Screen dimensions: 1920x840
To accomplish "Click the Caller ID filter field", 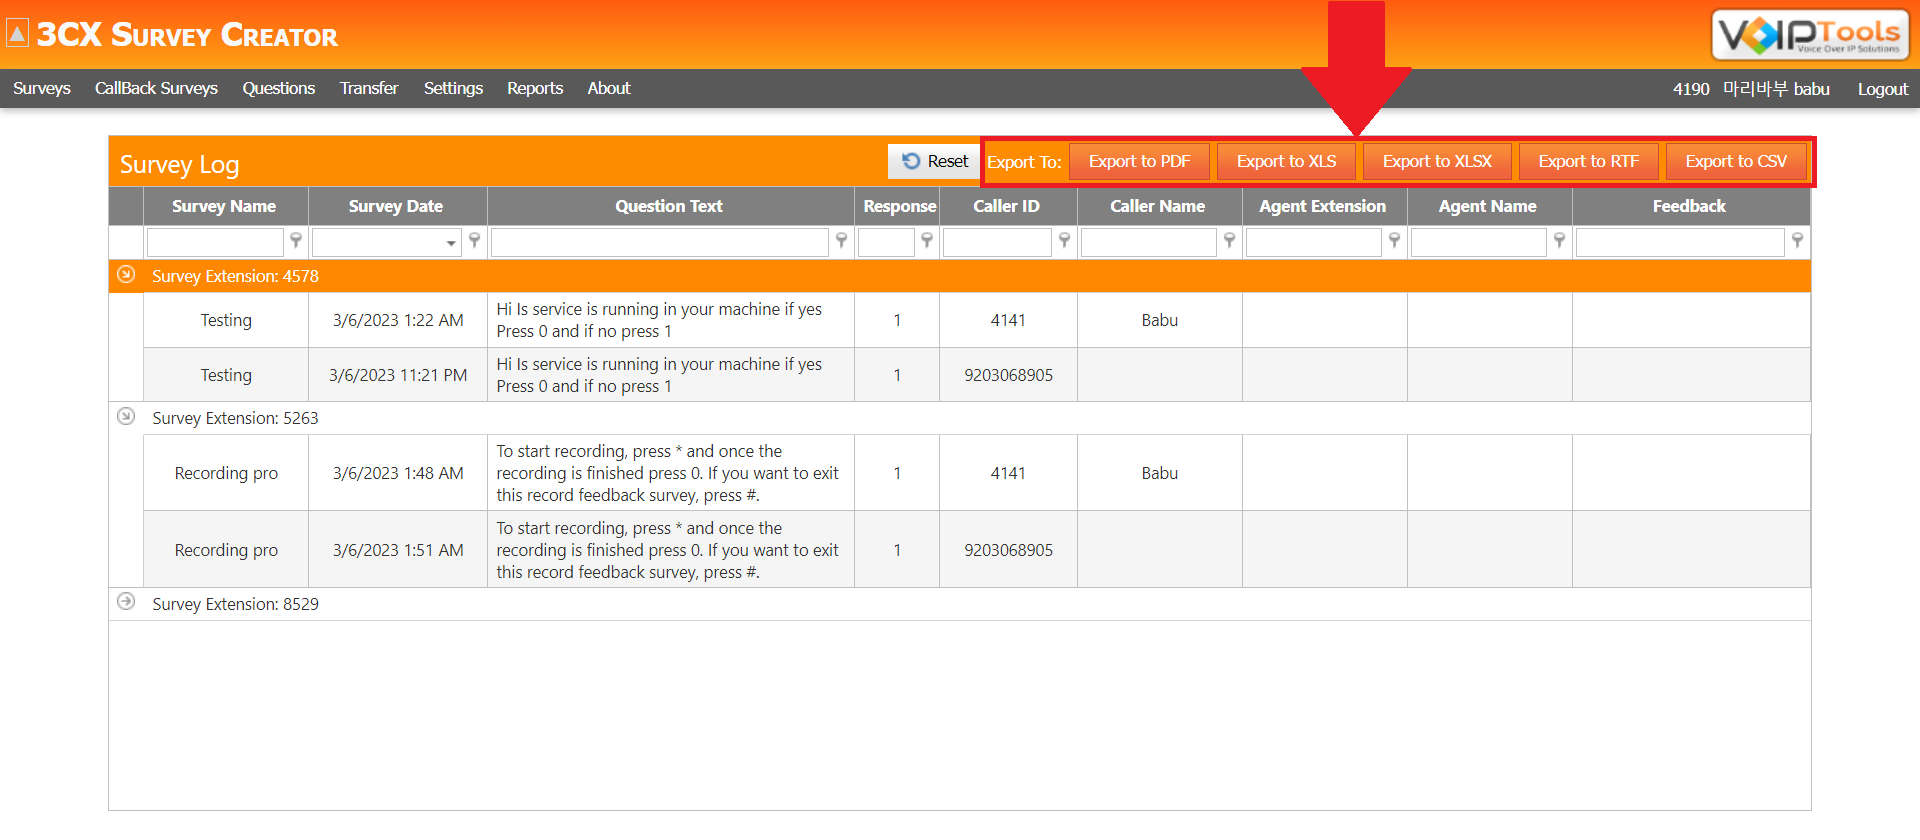I will [x=997, y=242].
